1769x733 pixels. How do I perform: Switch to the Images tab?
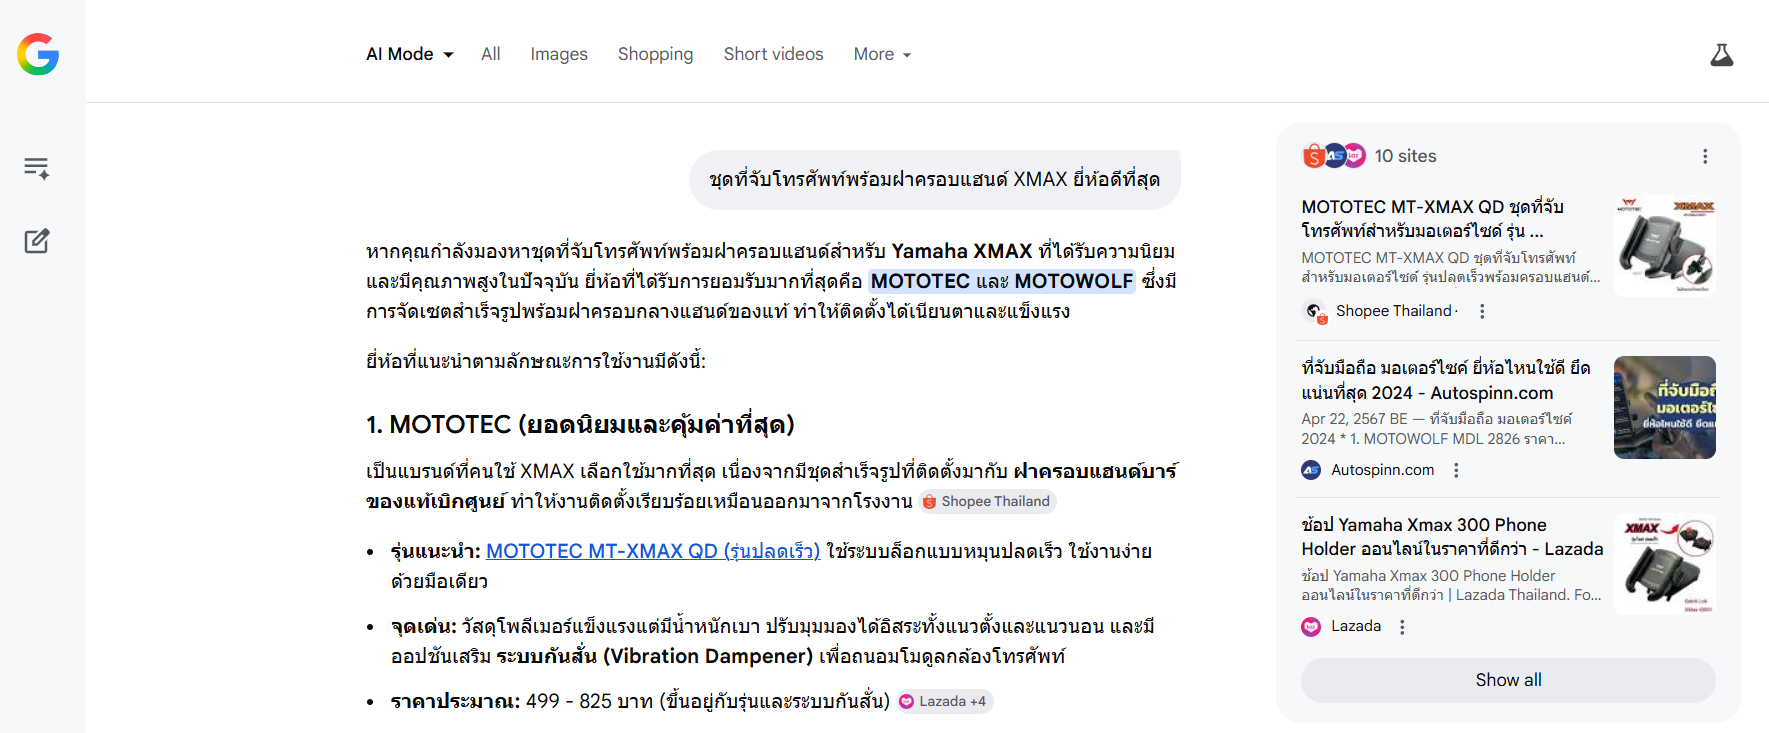559,54
